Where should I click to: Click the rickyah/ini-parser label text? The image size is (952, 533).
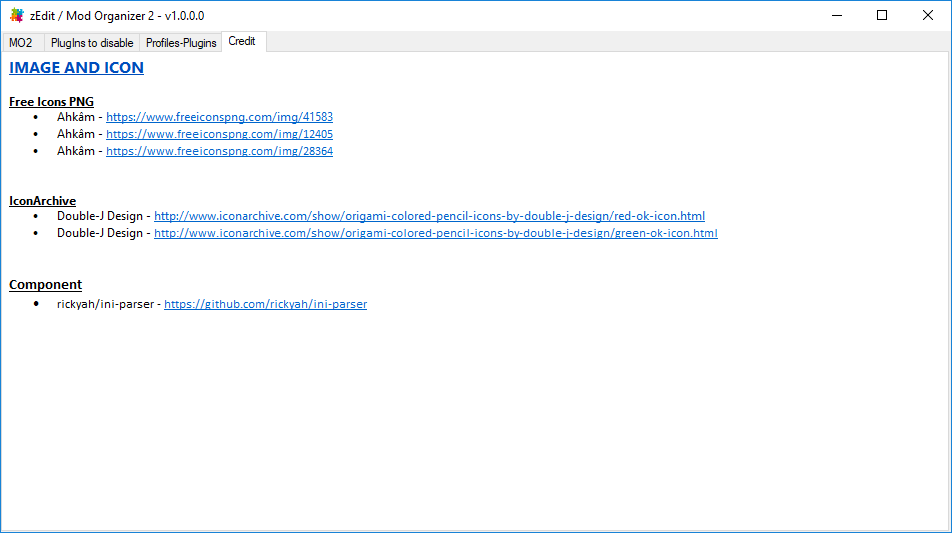[105, 304]
